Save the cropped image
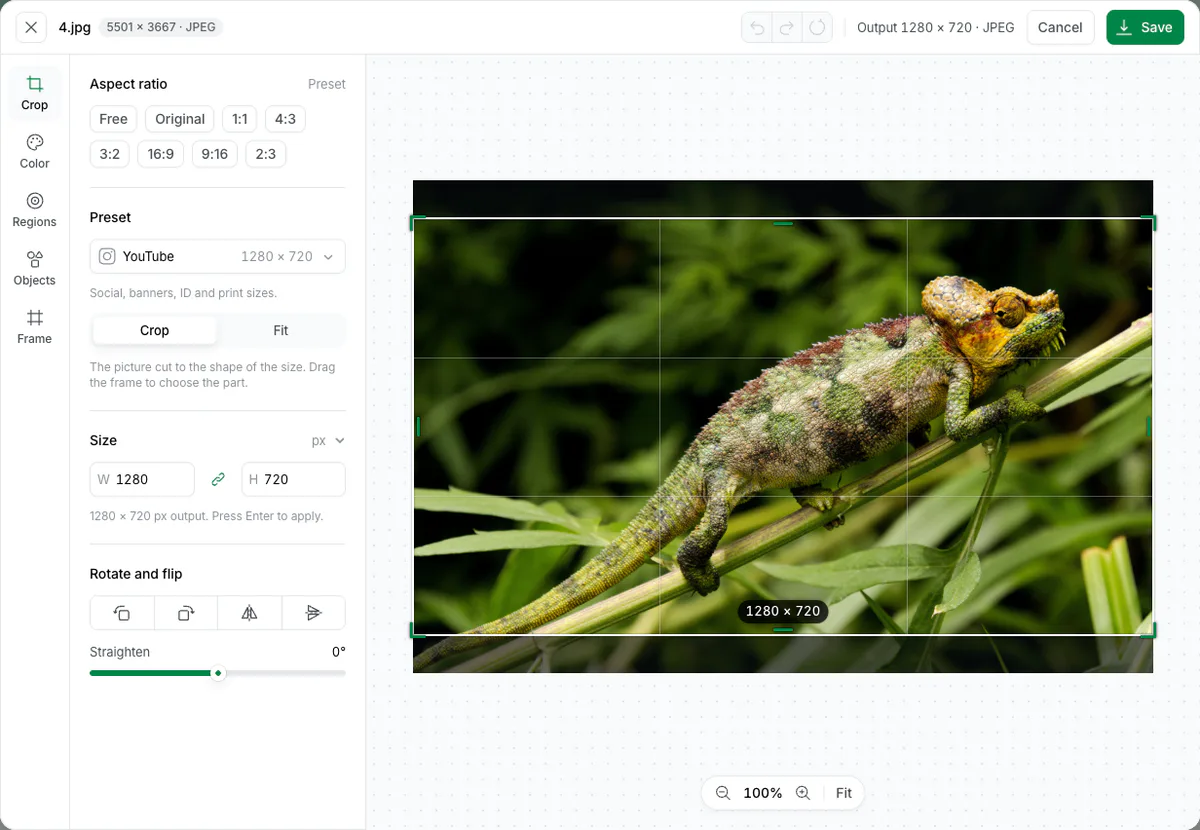Image resolution: width=1200 pixels, height=830 pixels. [1145, 28]
